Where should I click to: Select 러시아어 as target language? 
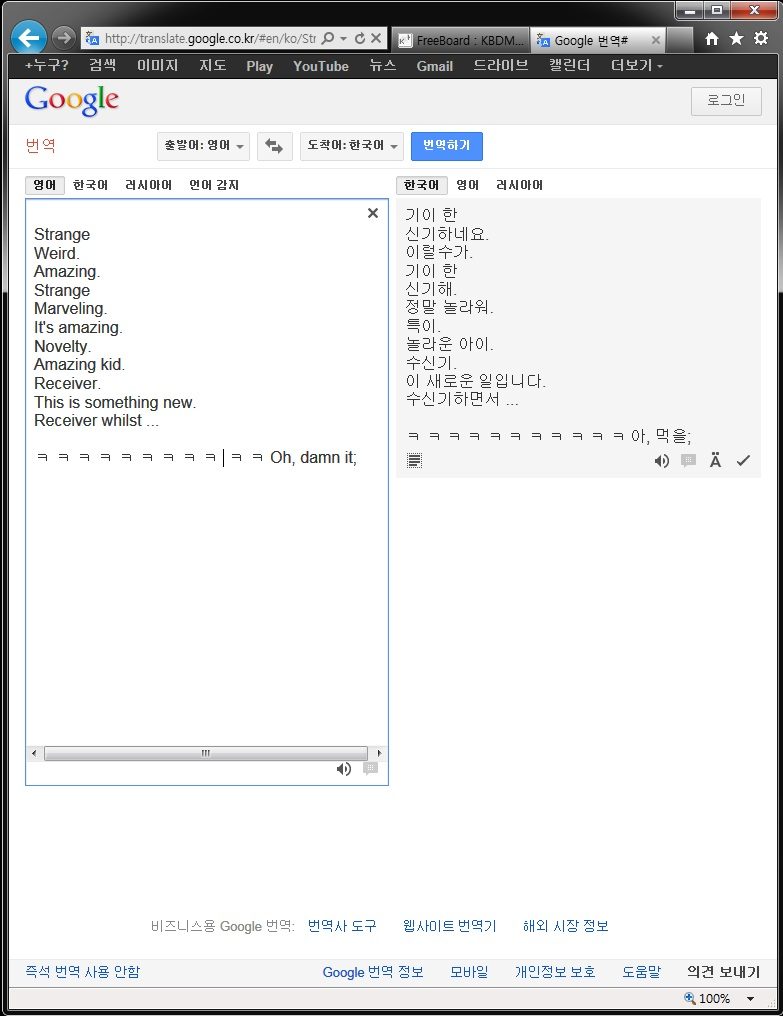[519, 185]
